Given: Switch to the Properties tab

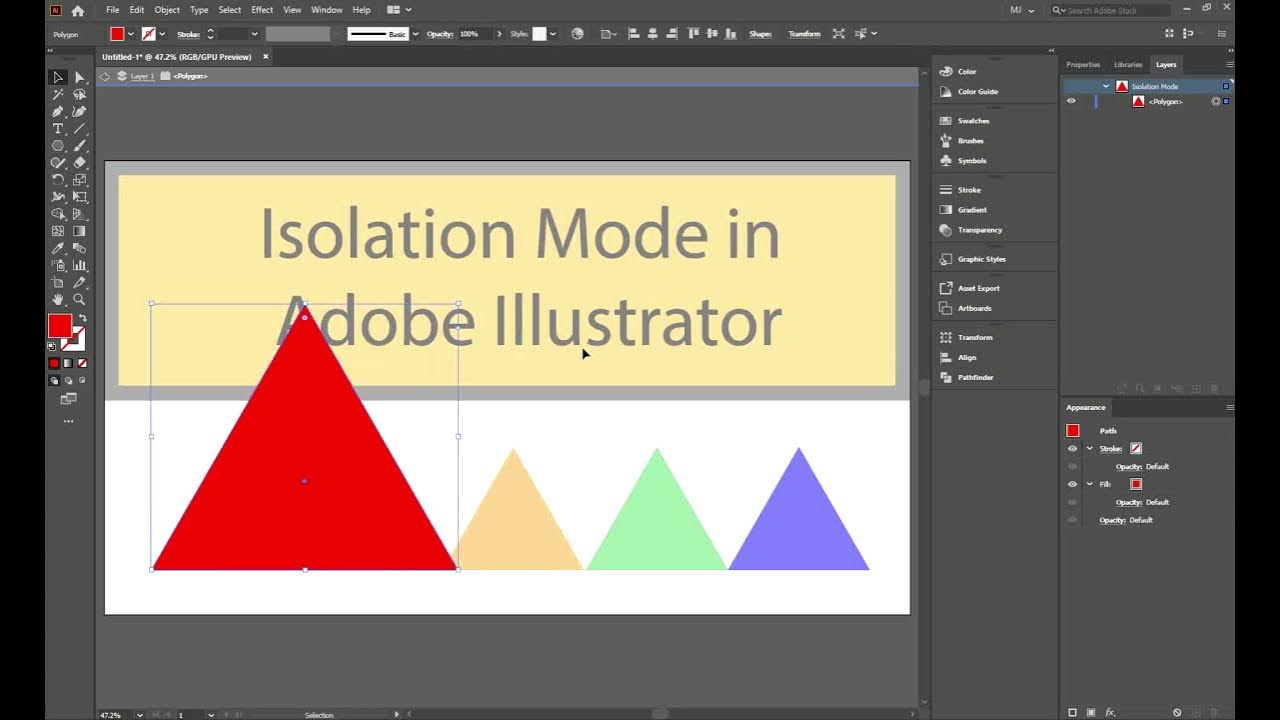Looking at the screenshot, I should (1083, 64).
